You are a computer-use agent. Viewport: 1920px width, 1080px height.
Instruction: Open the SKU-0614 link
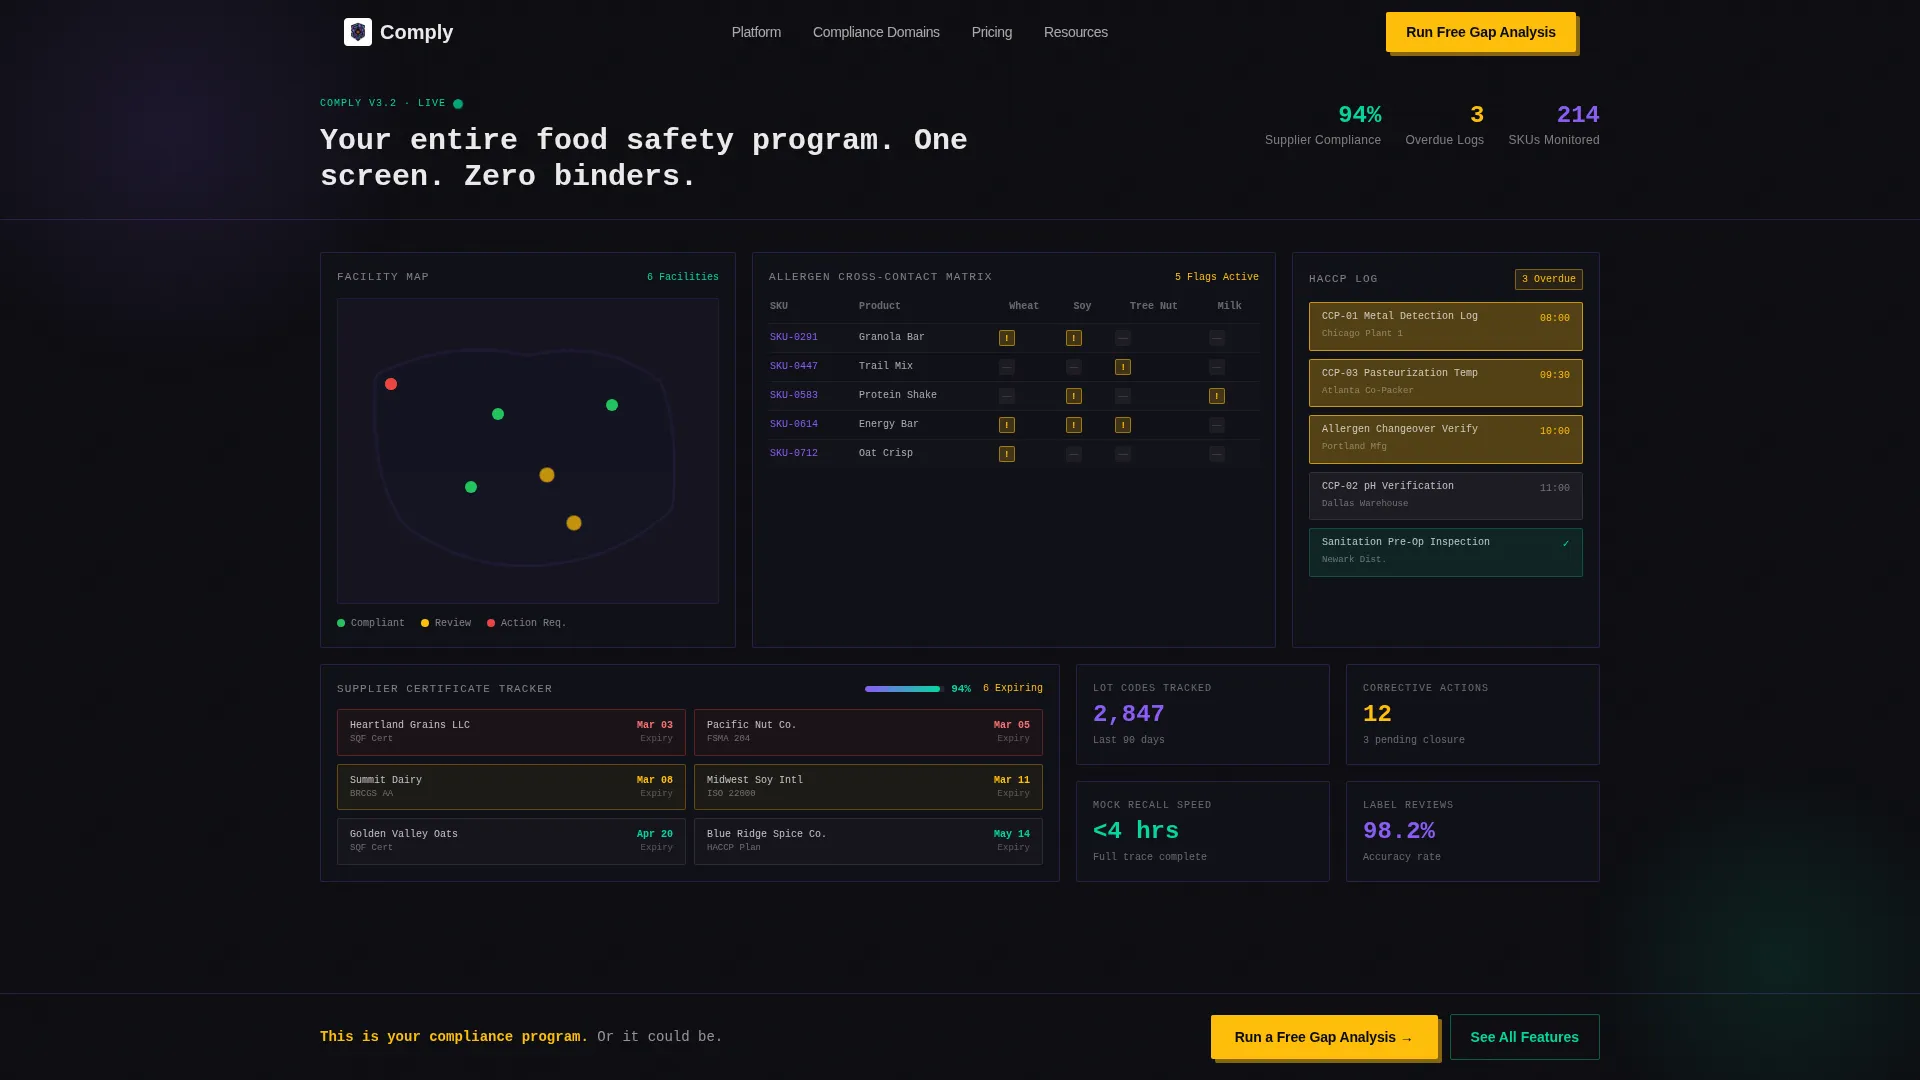[x=794, y=425]
